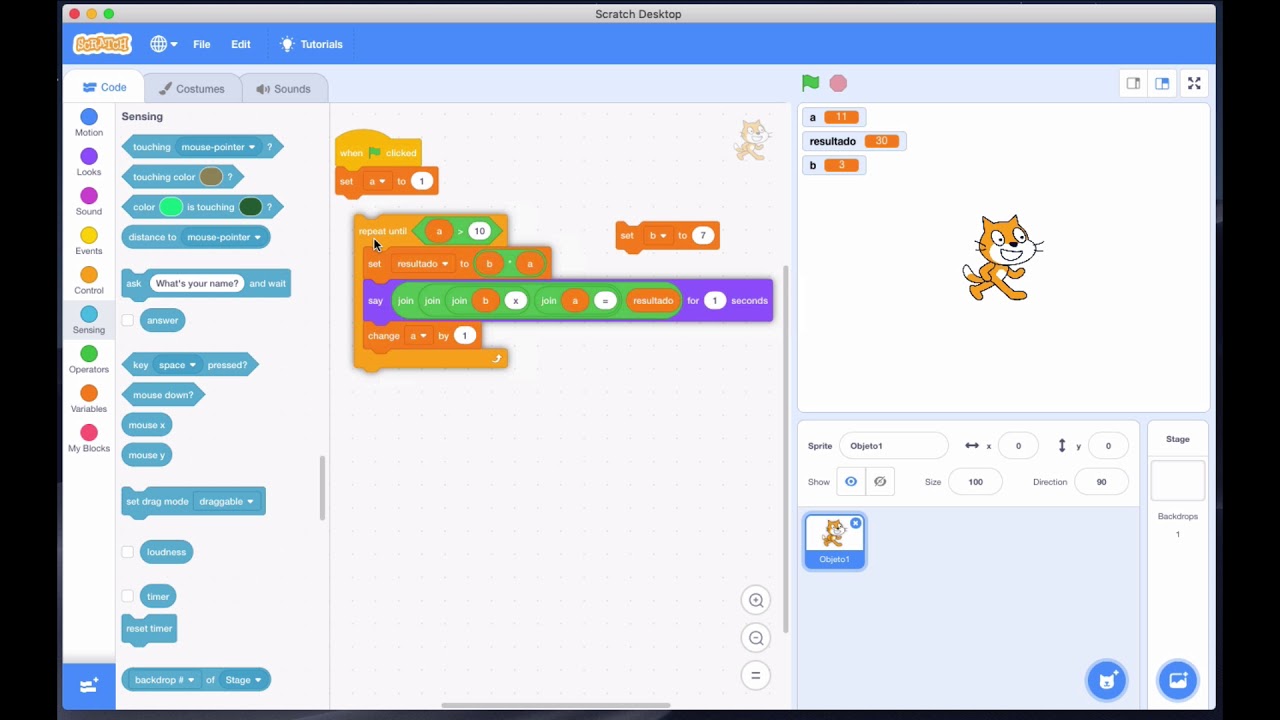Image resolution: width=1280 pixels, height=720 pixels.
Task: Open variable dropdown in change a by 1
Action: [x=418, y=336]
